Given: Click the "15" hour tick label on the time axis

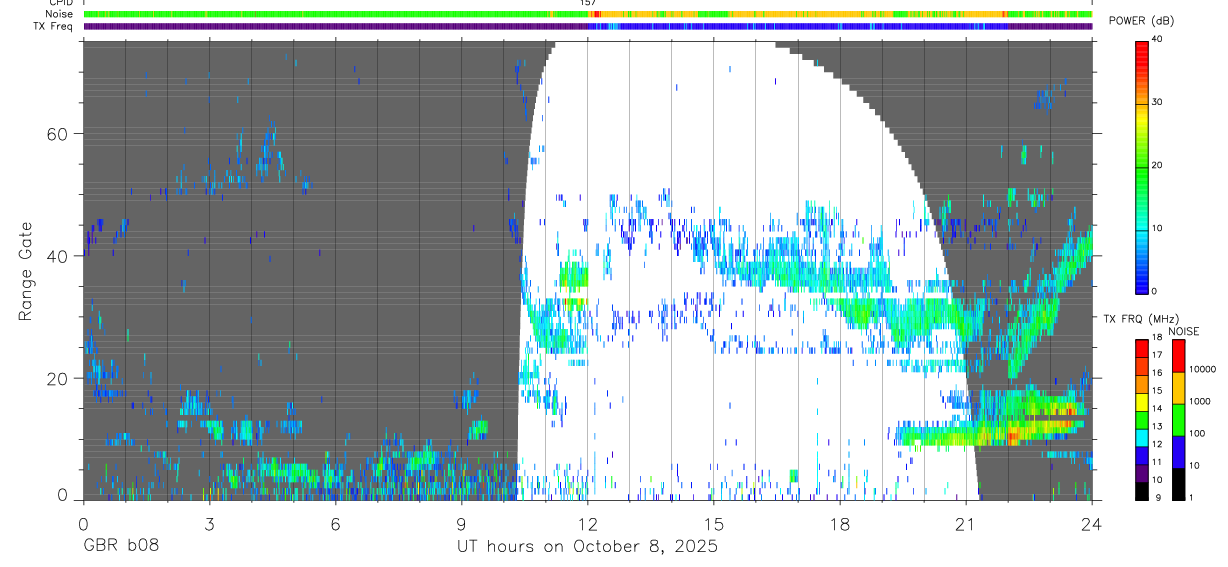Looking at the screenshot, I should 713,523.
